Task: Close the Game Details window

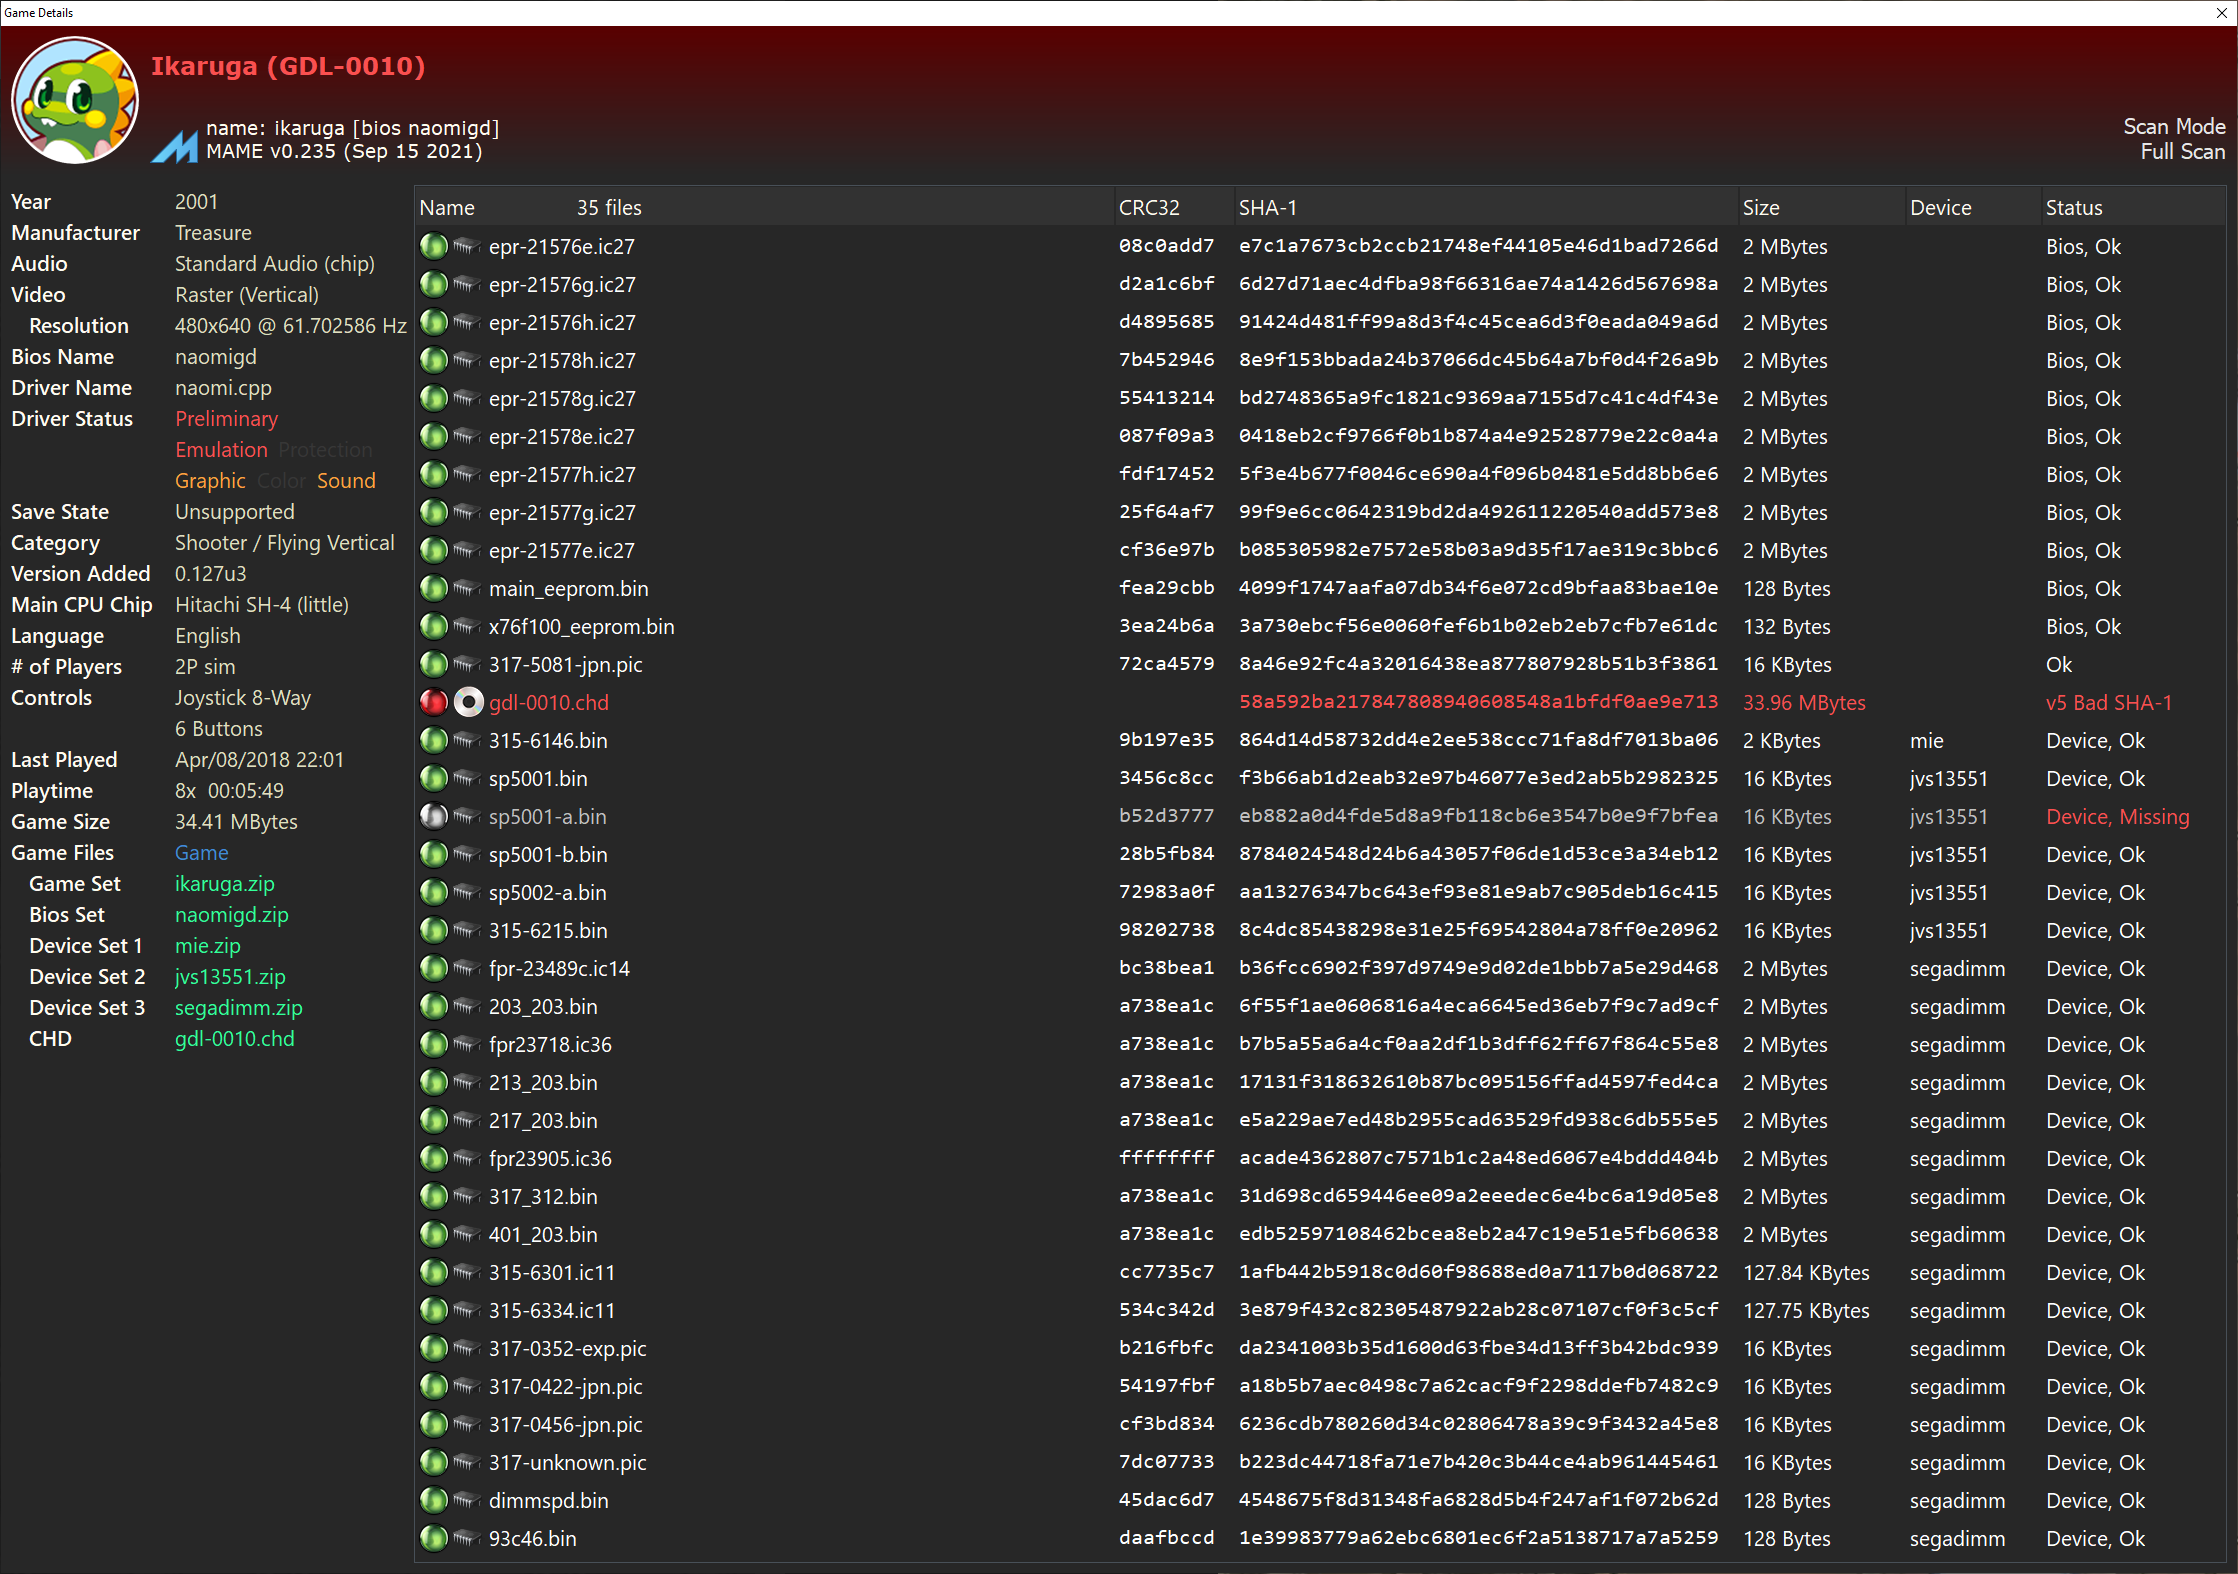Action: [x=2221, y=13]
